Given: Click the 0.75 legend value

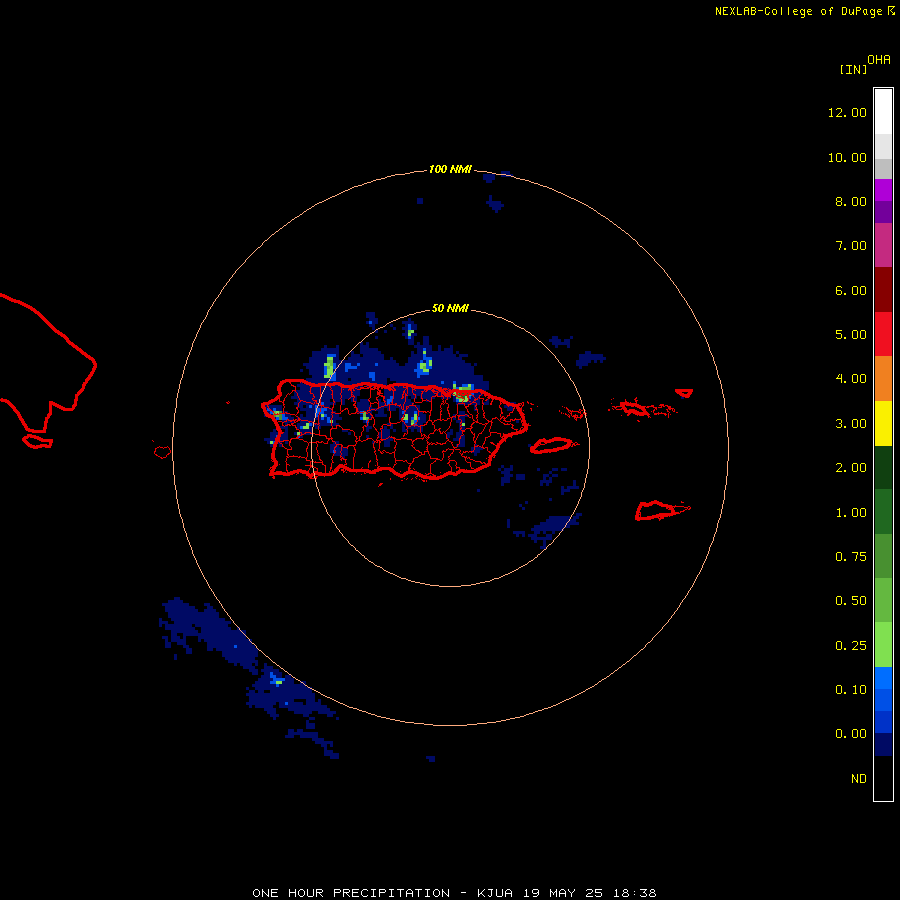Looking at the screenshot, I should point(851,557).
